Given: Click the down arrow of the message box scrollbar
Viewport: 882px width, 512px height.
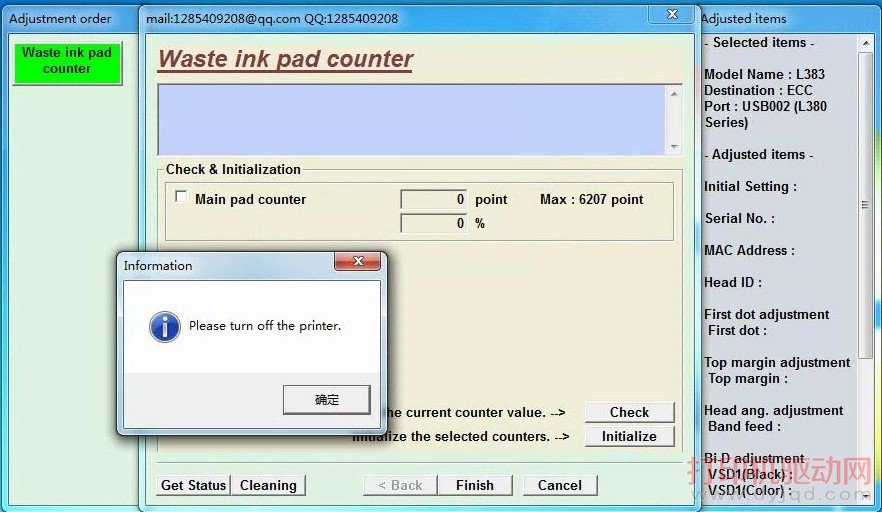Looking at the screenshot, I should (673, 147).
